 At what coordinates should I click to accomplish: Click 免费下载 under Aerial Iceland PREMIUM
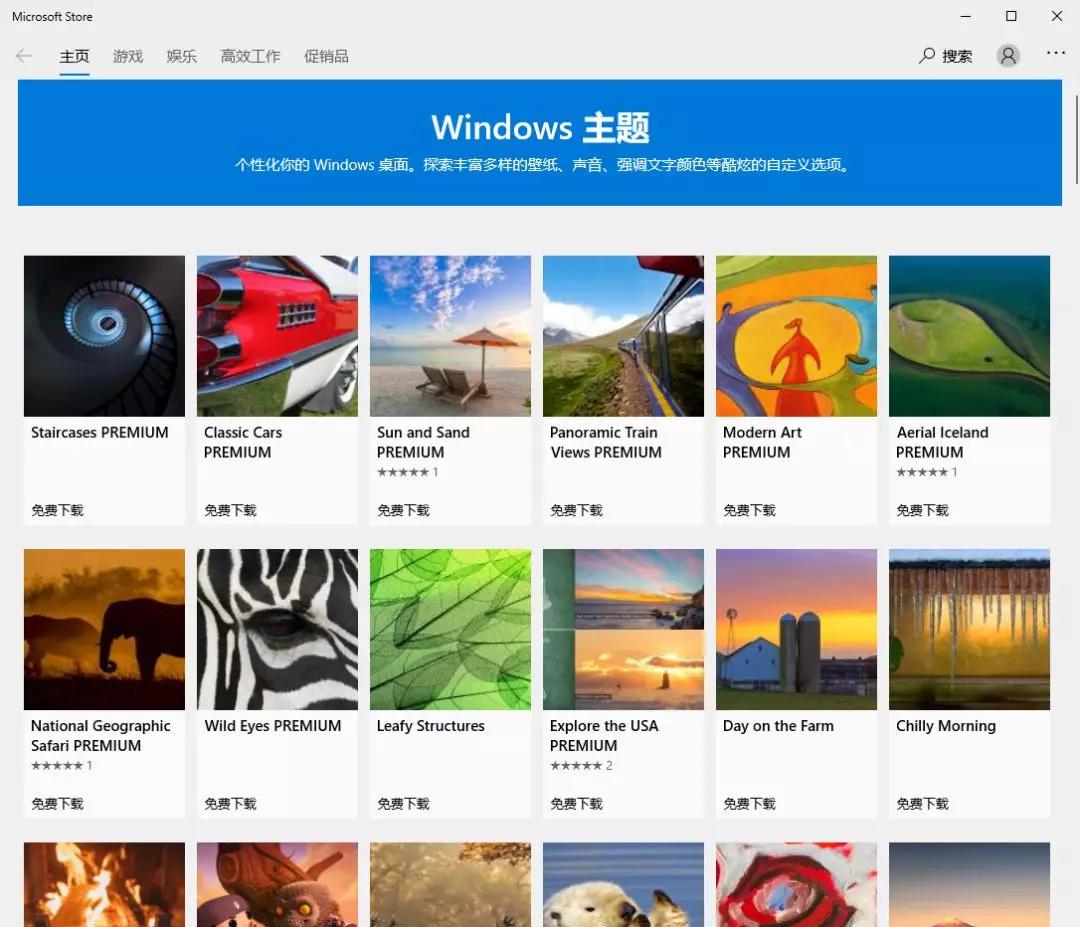pos(922,509)
